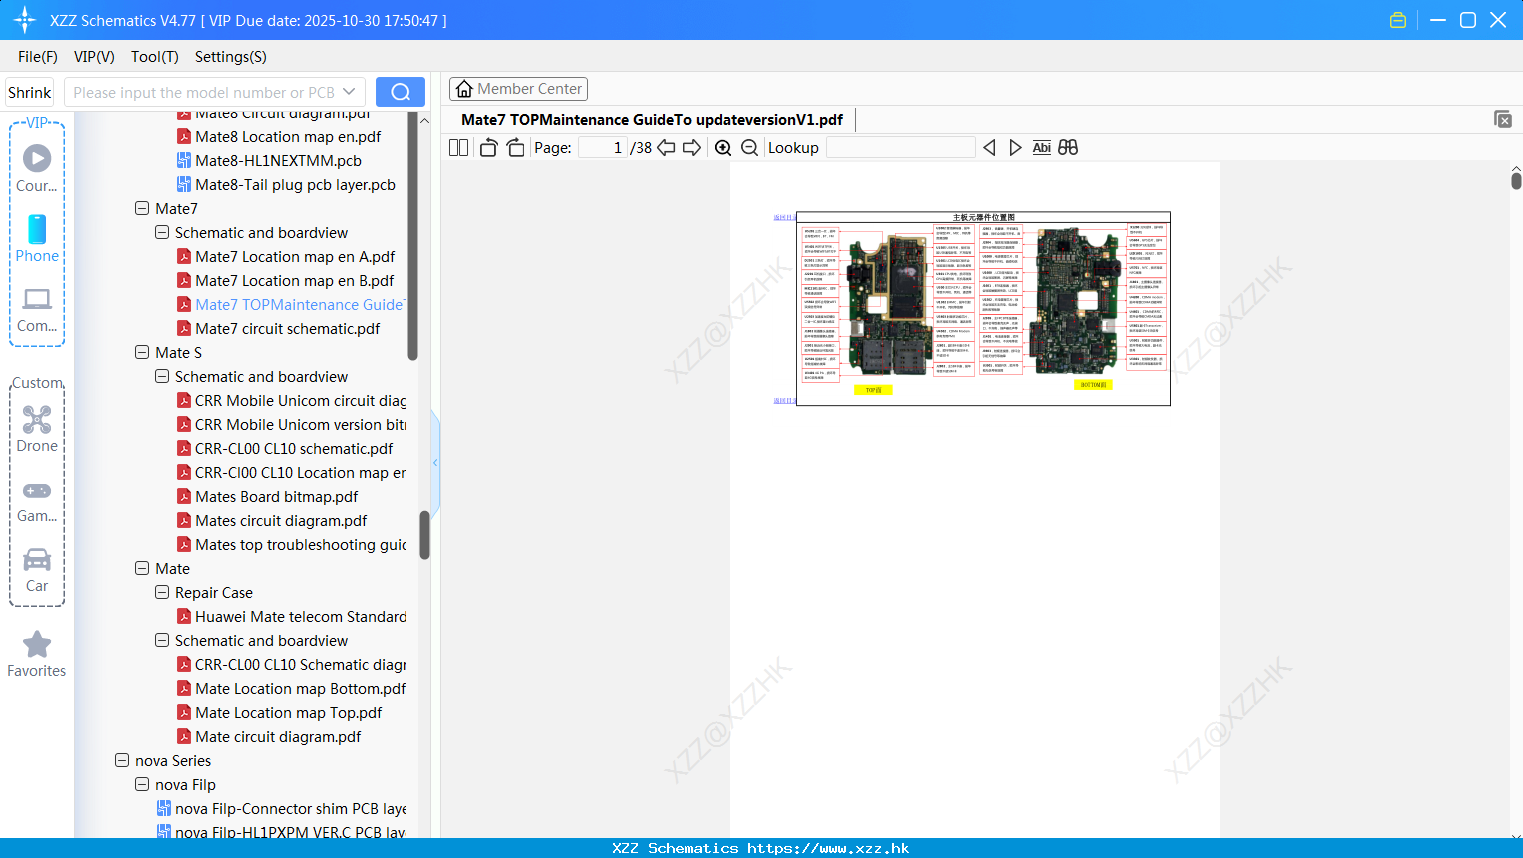Collapse Schematic and boardview under Mate S
The image size is (1523, 858).
coord(162,376)
